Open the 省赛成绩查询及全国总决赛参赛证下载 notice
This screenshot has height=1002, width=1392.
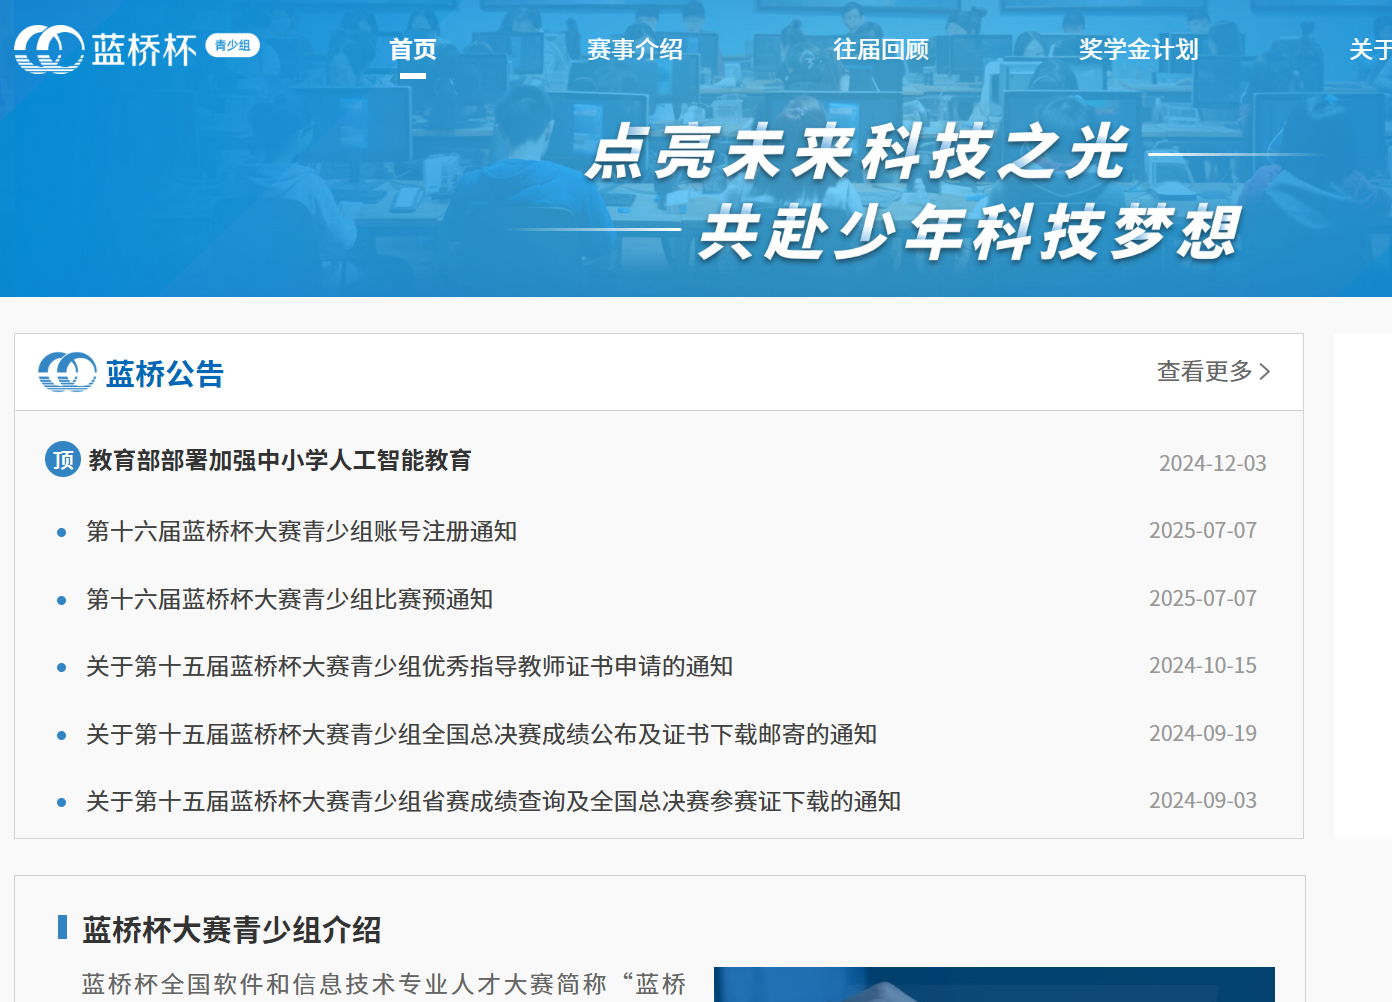493,801
